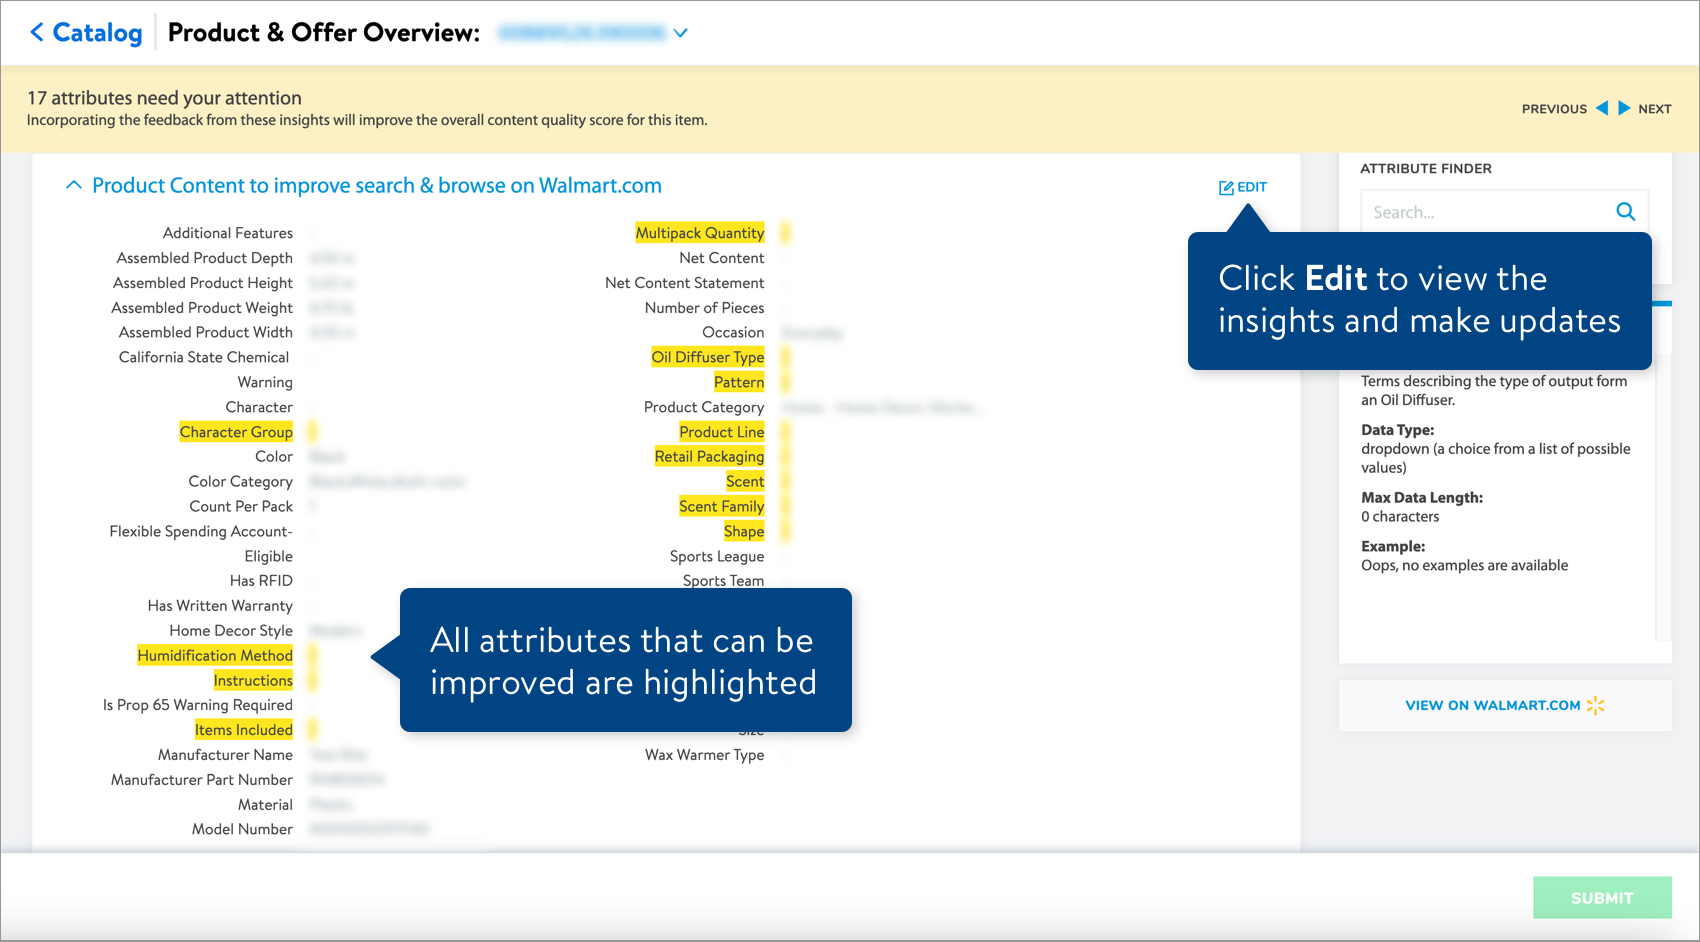Click the Product Content section heading

377,186
